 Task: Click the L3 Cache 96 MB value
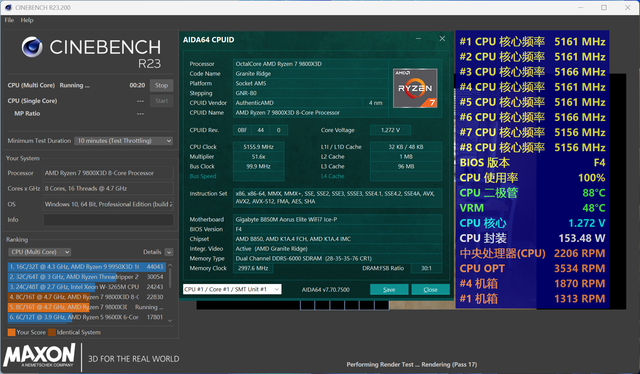point(406,167)
